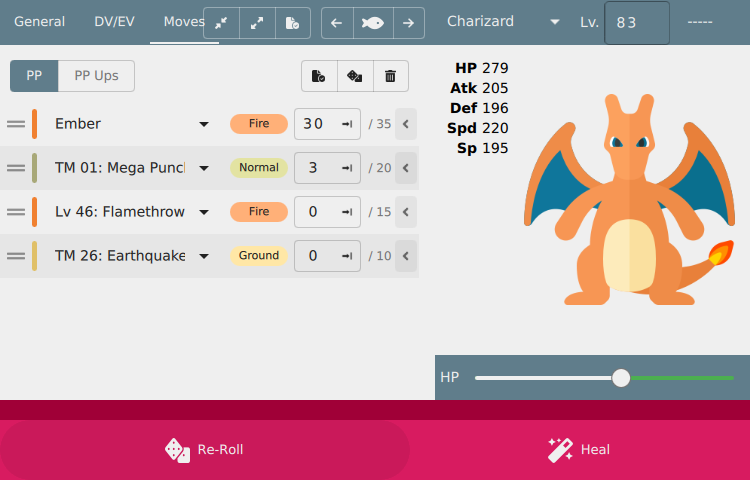Image resolution: width=750 pixels, height=480 pixels.
Task: Set Flamethrower PP to max with the arrow-to-bar icon
Action: 347,212
